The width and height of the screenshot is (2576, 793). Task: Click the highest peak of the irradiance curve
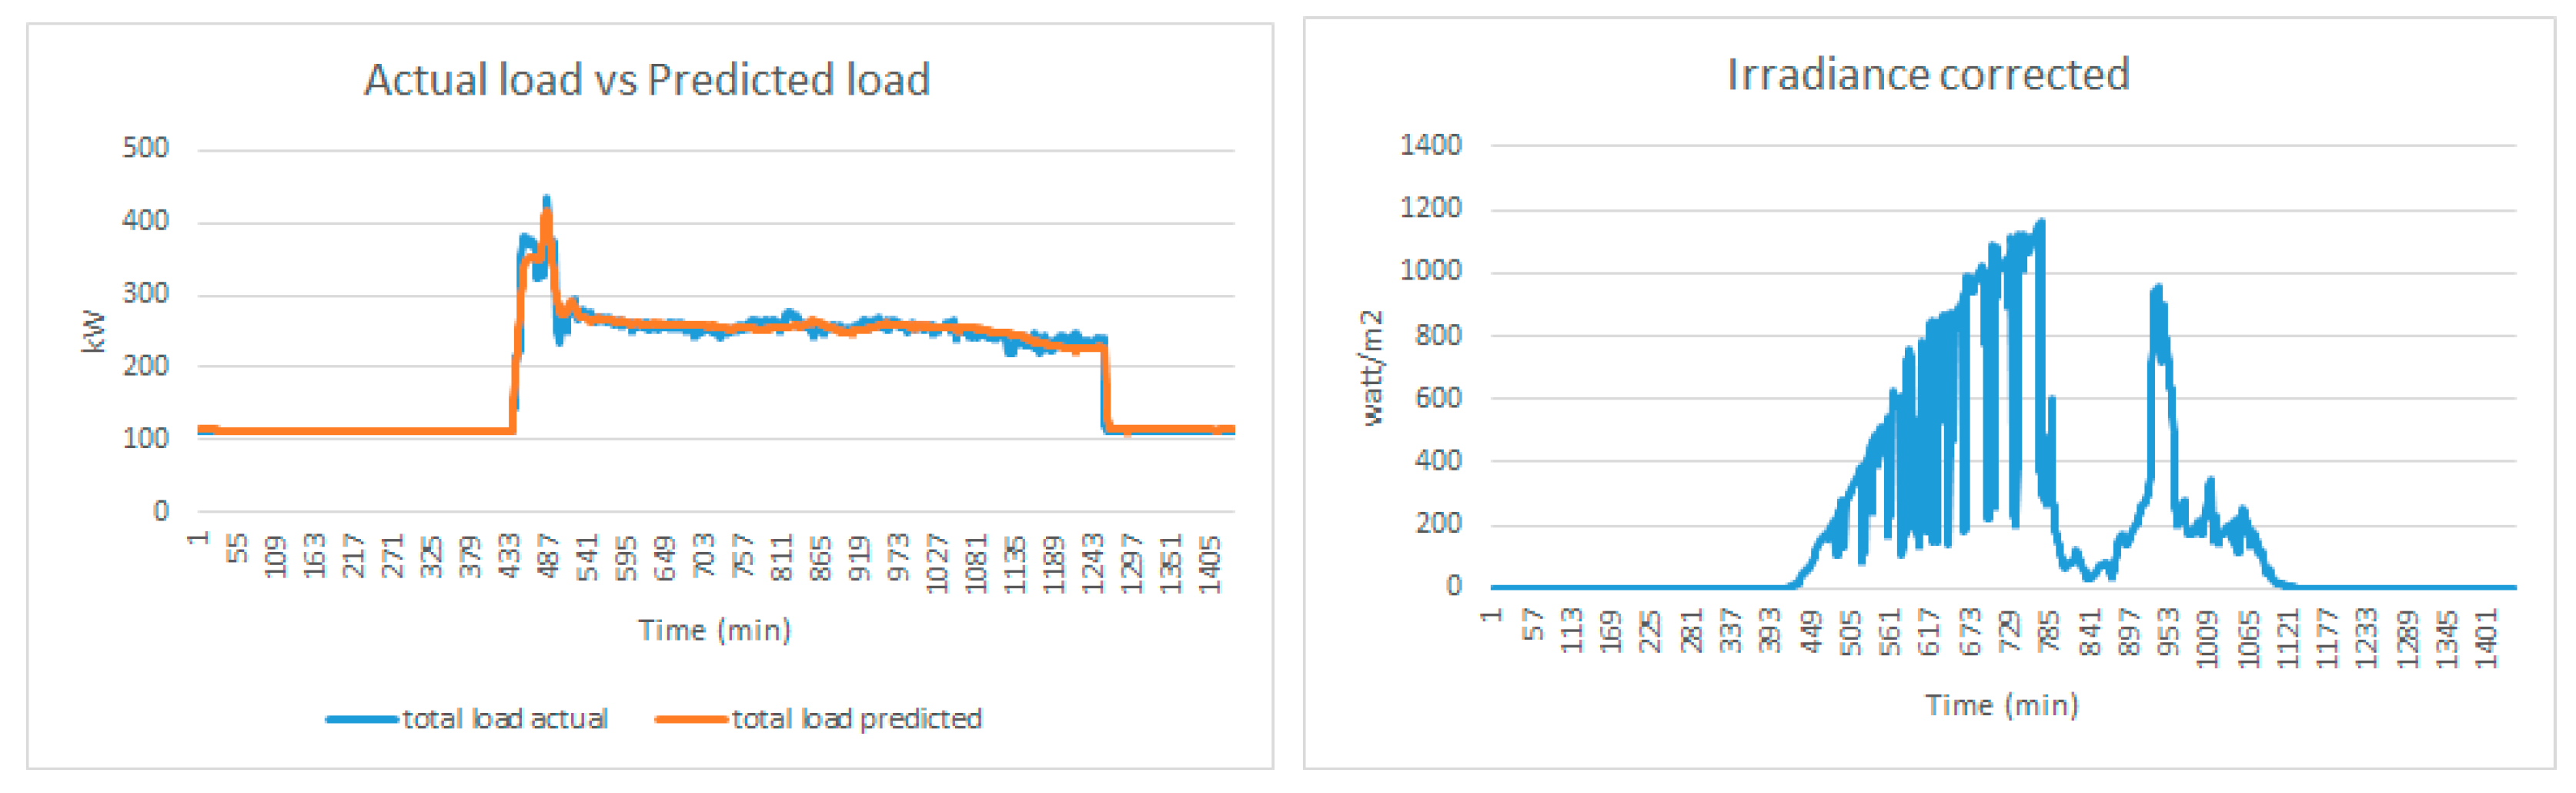click(2041, 223)
